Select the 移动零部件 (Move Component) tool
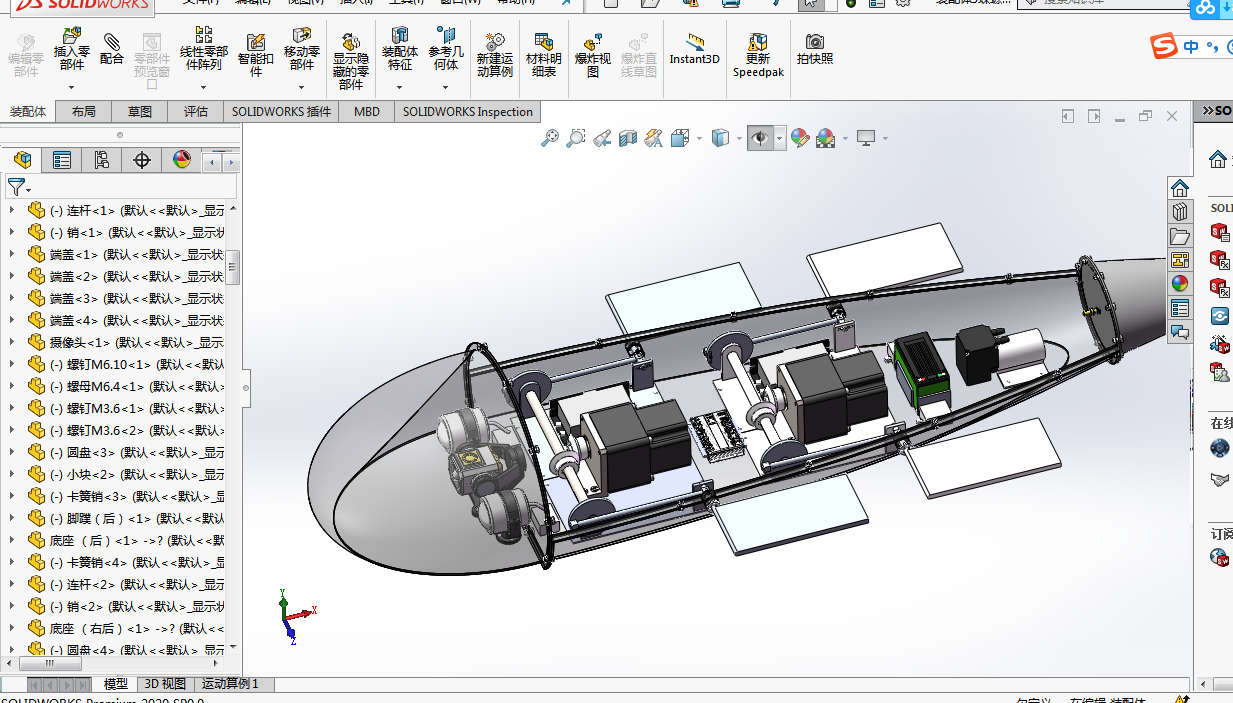 tap(301, 50)
